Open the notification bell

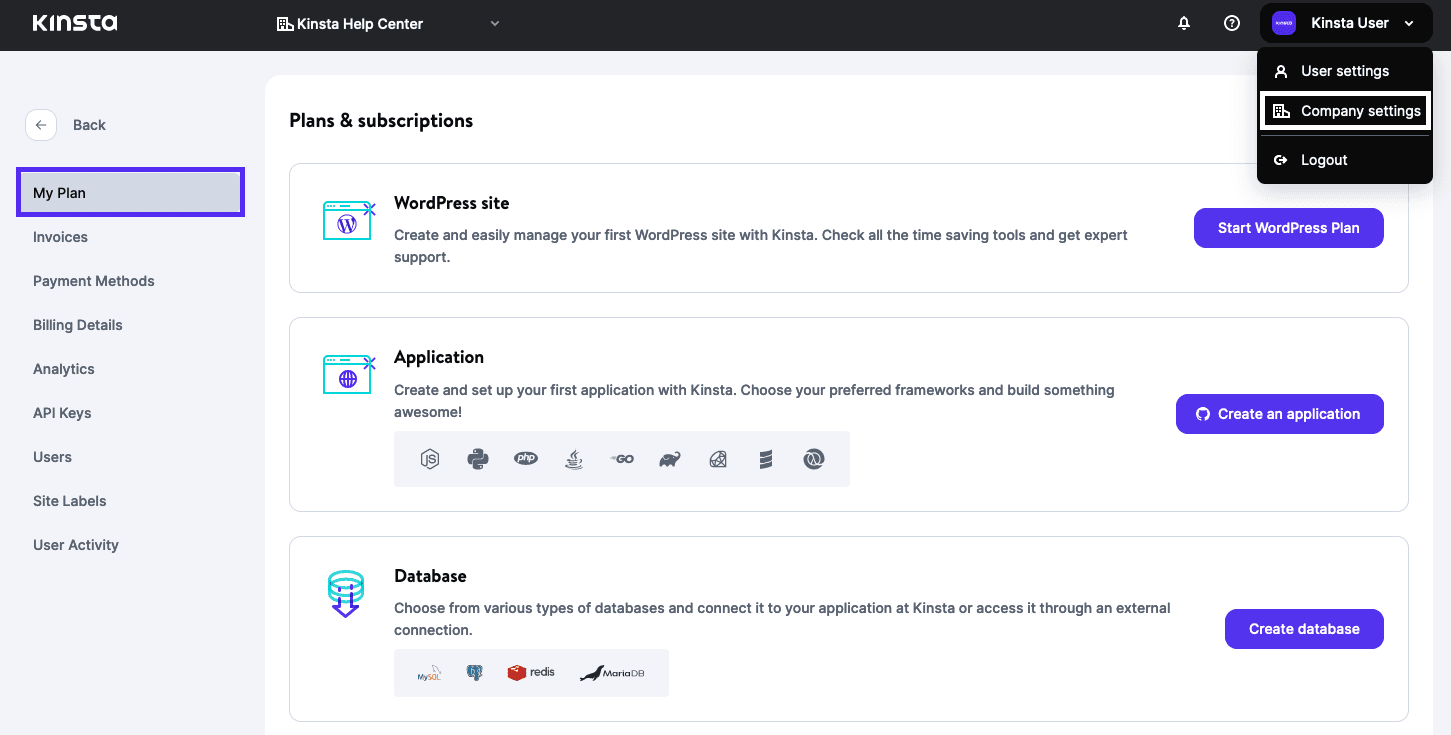[1183, 22]
